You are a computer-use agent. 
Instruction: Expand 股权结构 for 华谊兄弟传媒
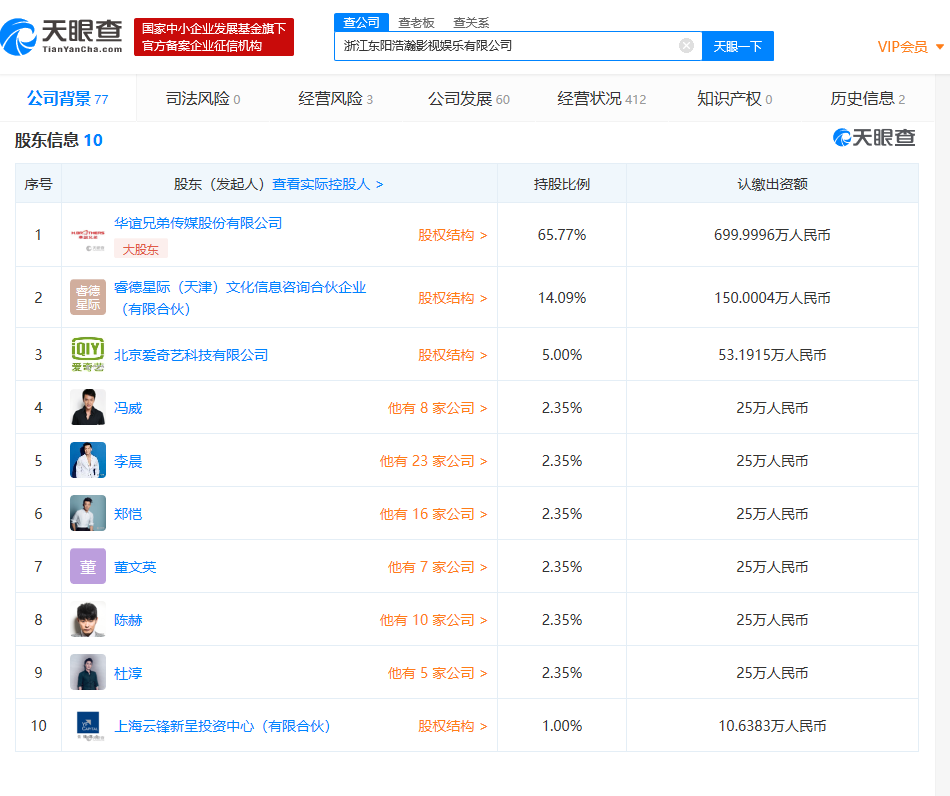(452, 236)
